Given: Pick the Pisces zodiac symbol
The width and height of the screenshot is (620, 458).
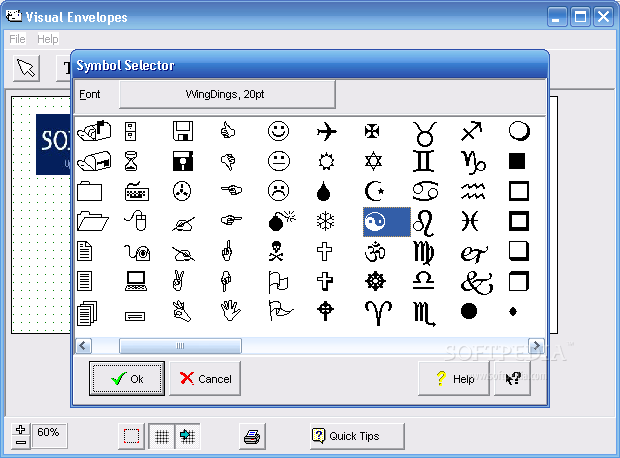Looking at the screenshot, I should point(470,221).
